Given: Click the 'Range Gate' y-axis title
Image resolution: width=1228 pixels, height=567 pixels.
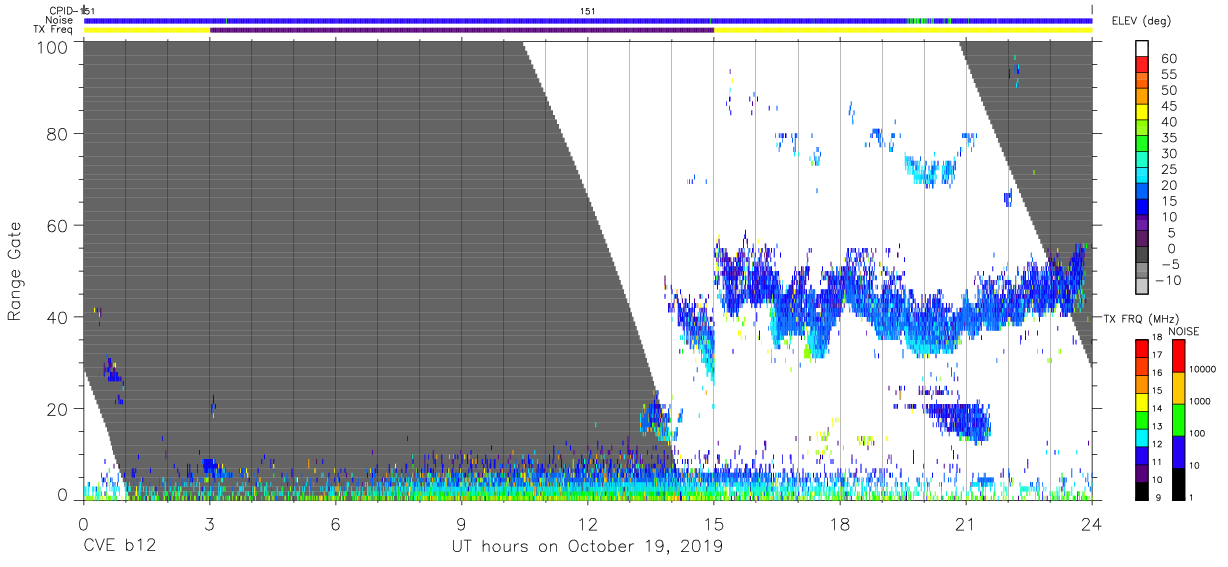Looking at the screenshot, I should (15, 272).
